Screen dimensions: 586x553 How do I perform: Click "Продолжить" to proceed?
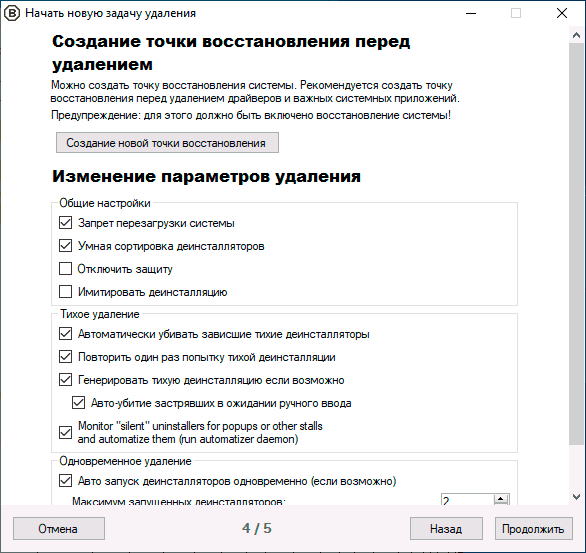534,529
